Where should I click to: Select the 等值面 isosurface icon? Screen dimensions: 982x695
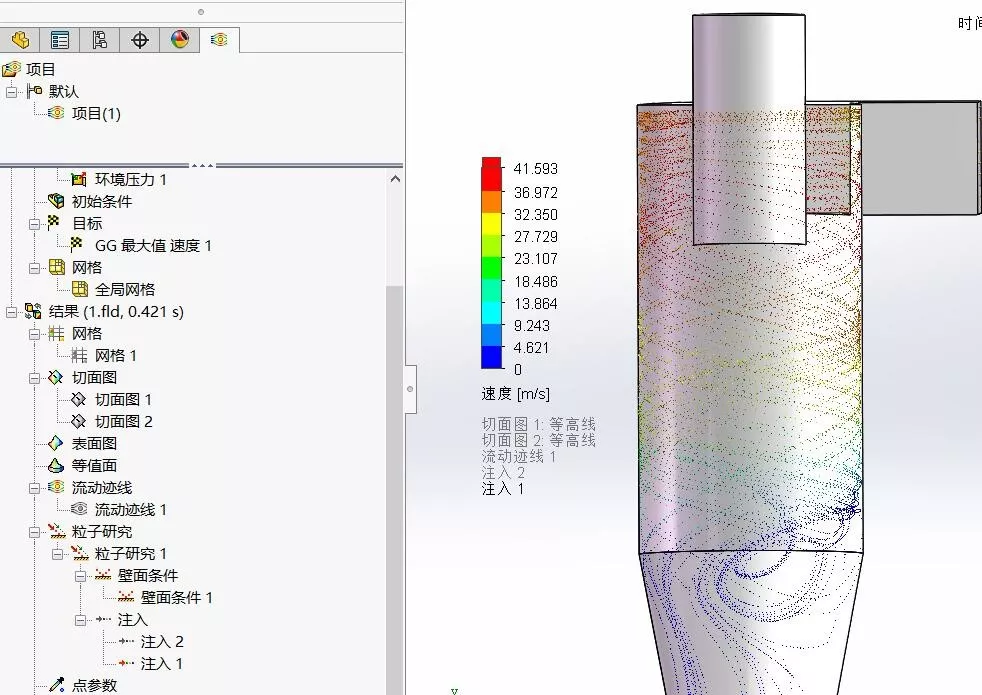tap(56, 465)
